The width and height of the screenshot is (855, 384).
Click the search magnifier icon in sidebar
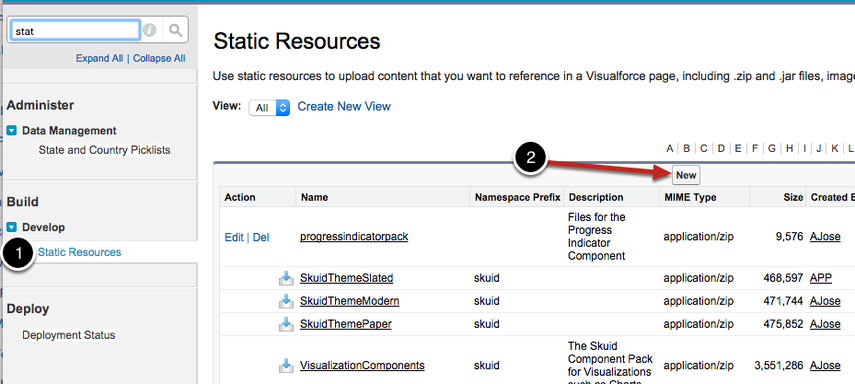(176, 31)
